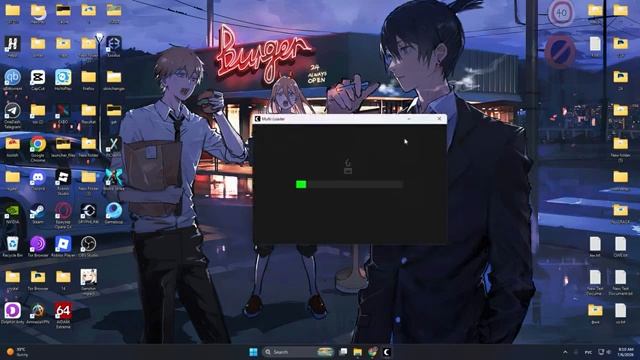The image size is (640, 360).
Task: Open the Blade Strike shortcut
Action: (x=113, y=180)
